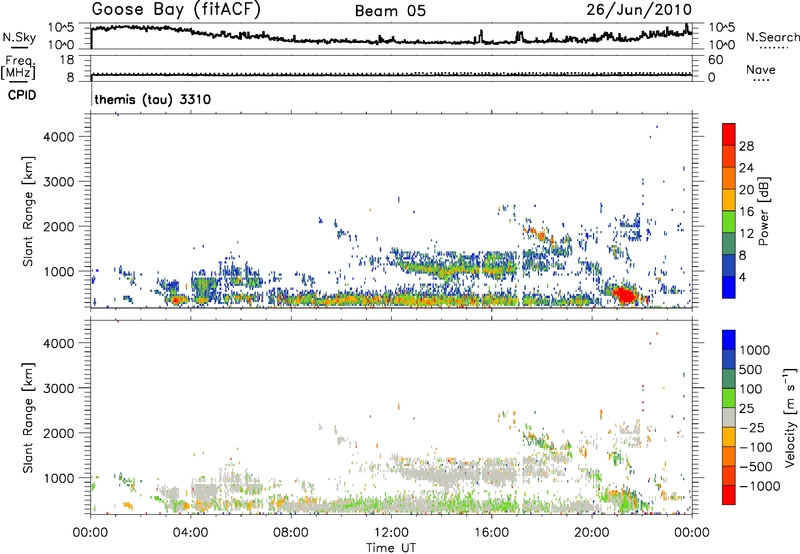800x554 pixels.
Task: Click the '-1000' velocity colorbar label
Action: (760, 486)
